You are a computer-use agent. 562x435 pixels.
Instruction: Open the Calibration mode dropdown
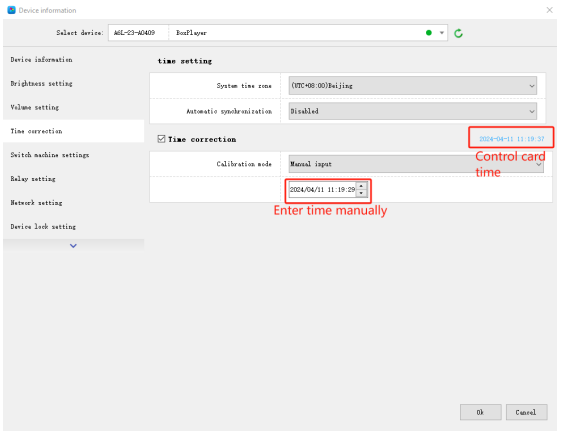point(416,164)
